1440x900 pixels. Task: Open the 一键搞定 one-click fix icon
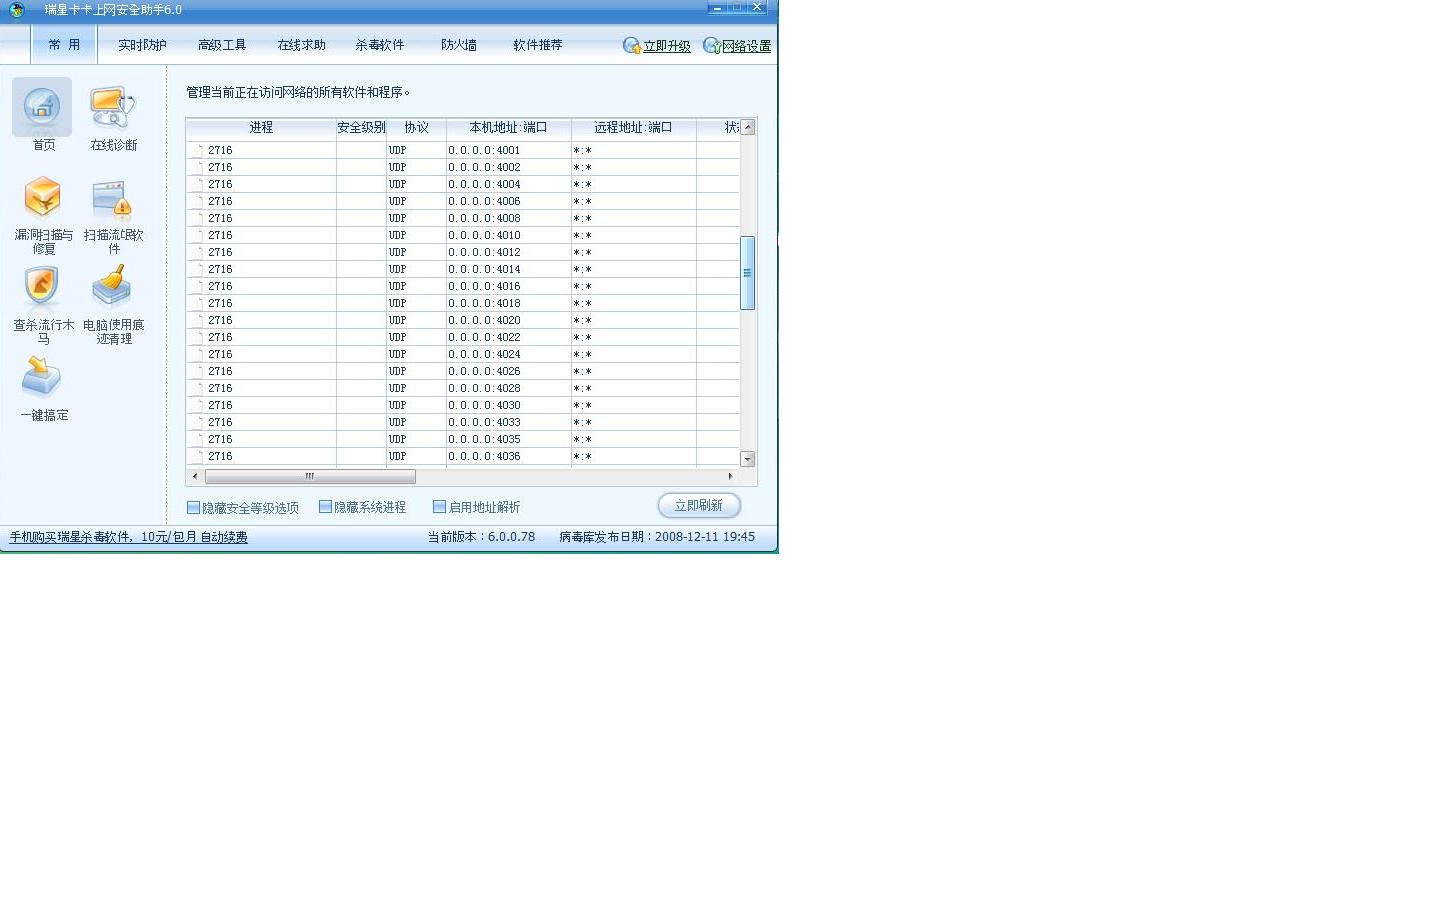pos(42,377)
